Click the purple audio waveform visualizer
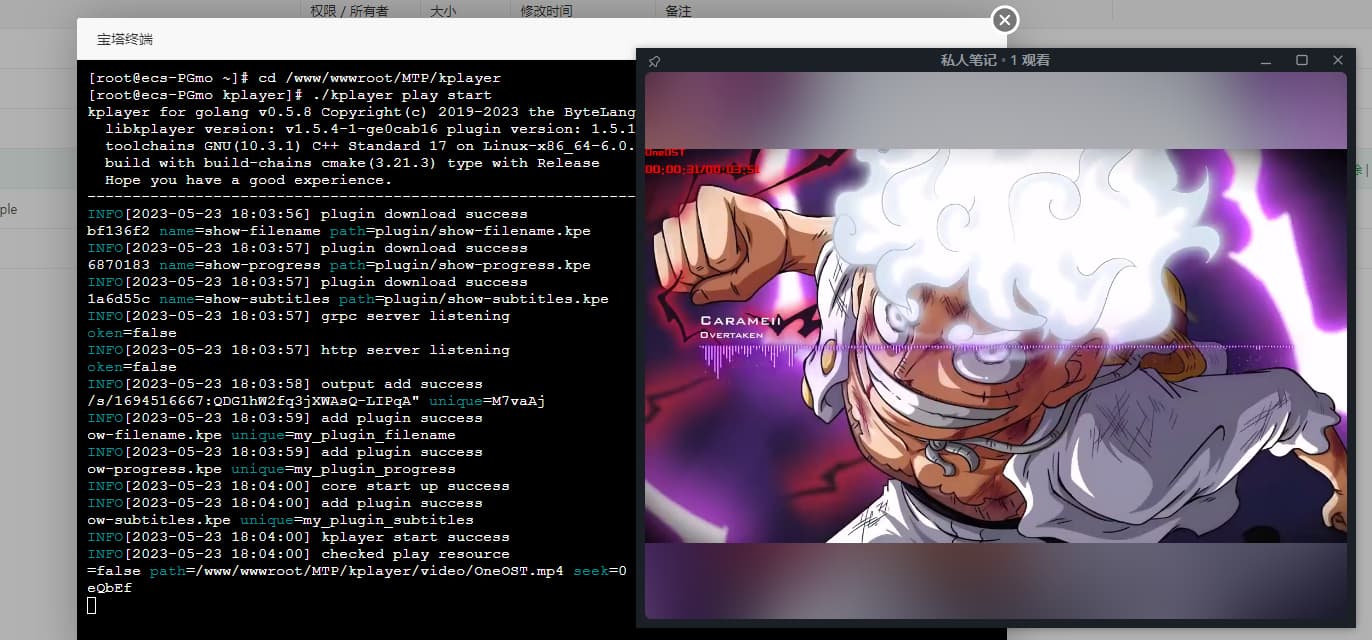 [x=760, y=355]
